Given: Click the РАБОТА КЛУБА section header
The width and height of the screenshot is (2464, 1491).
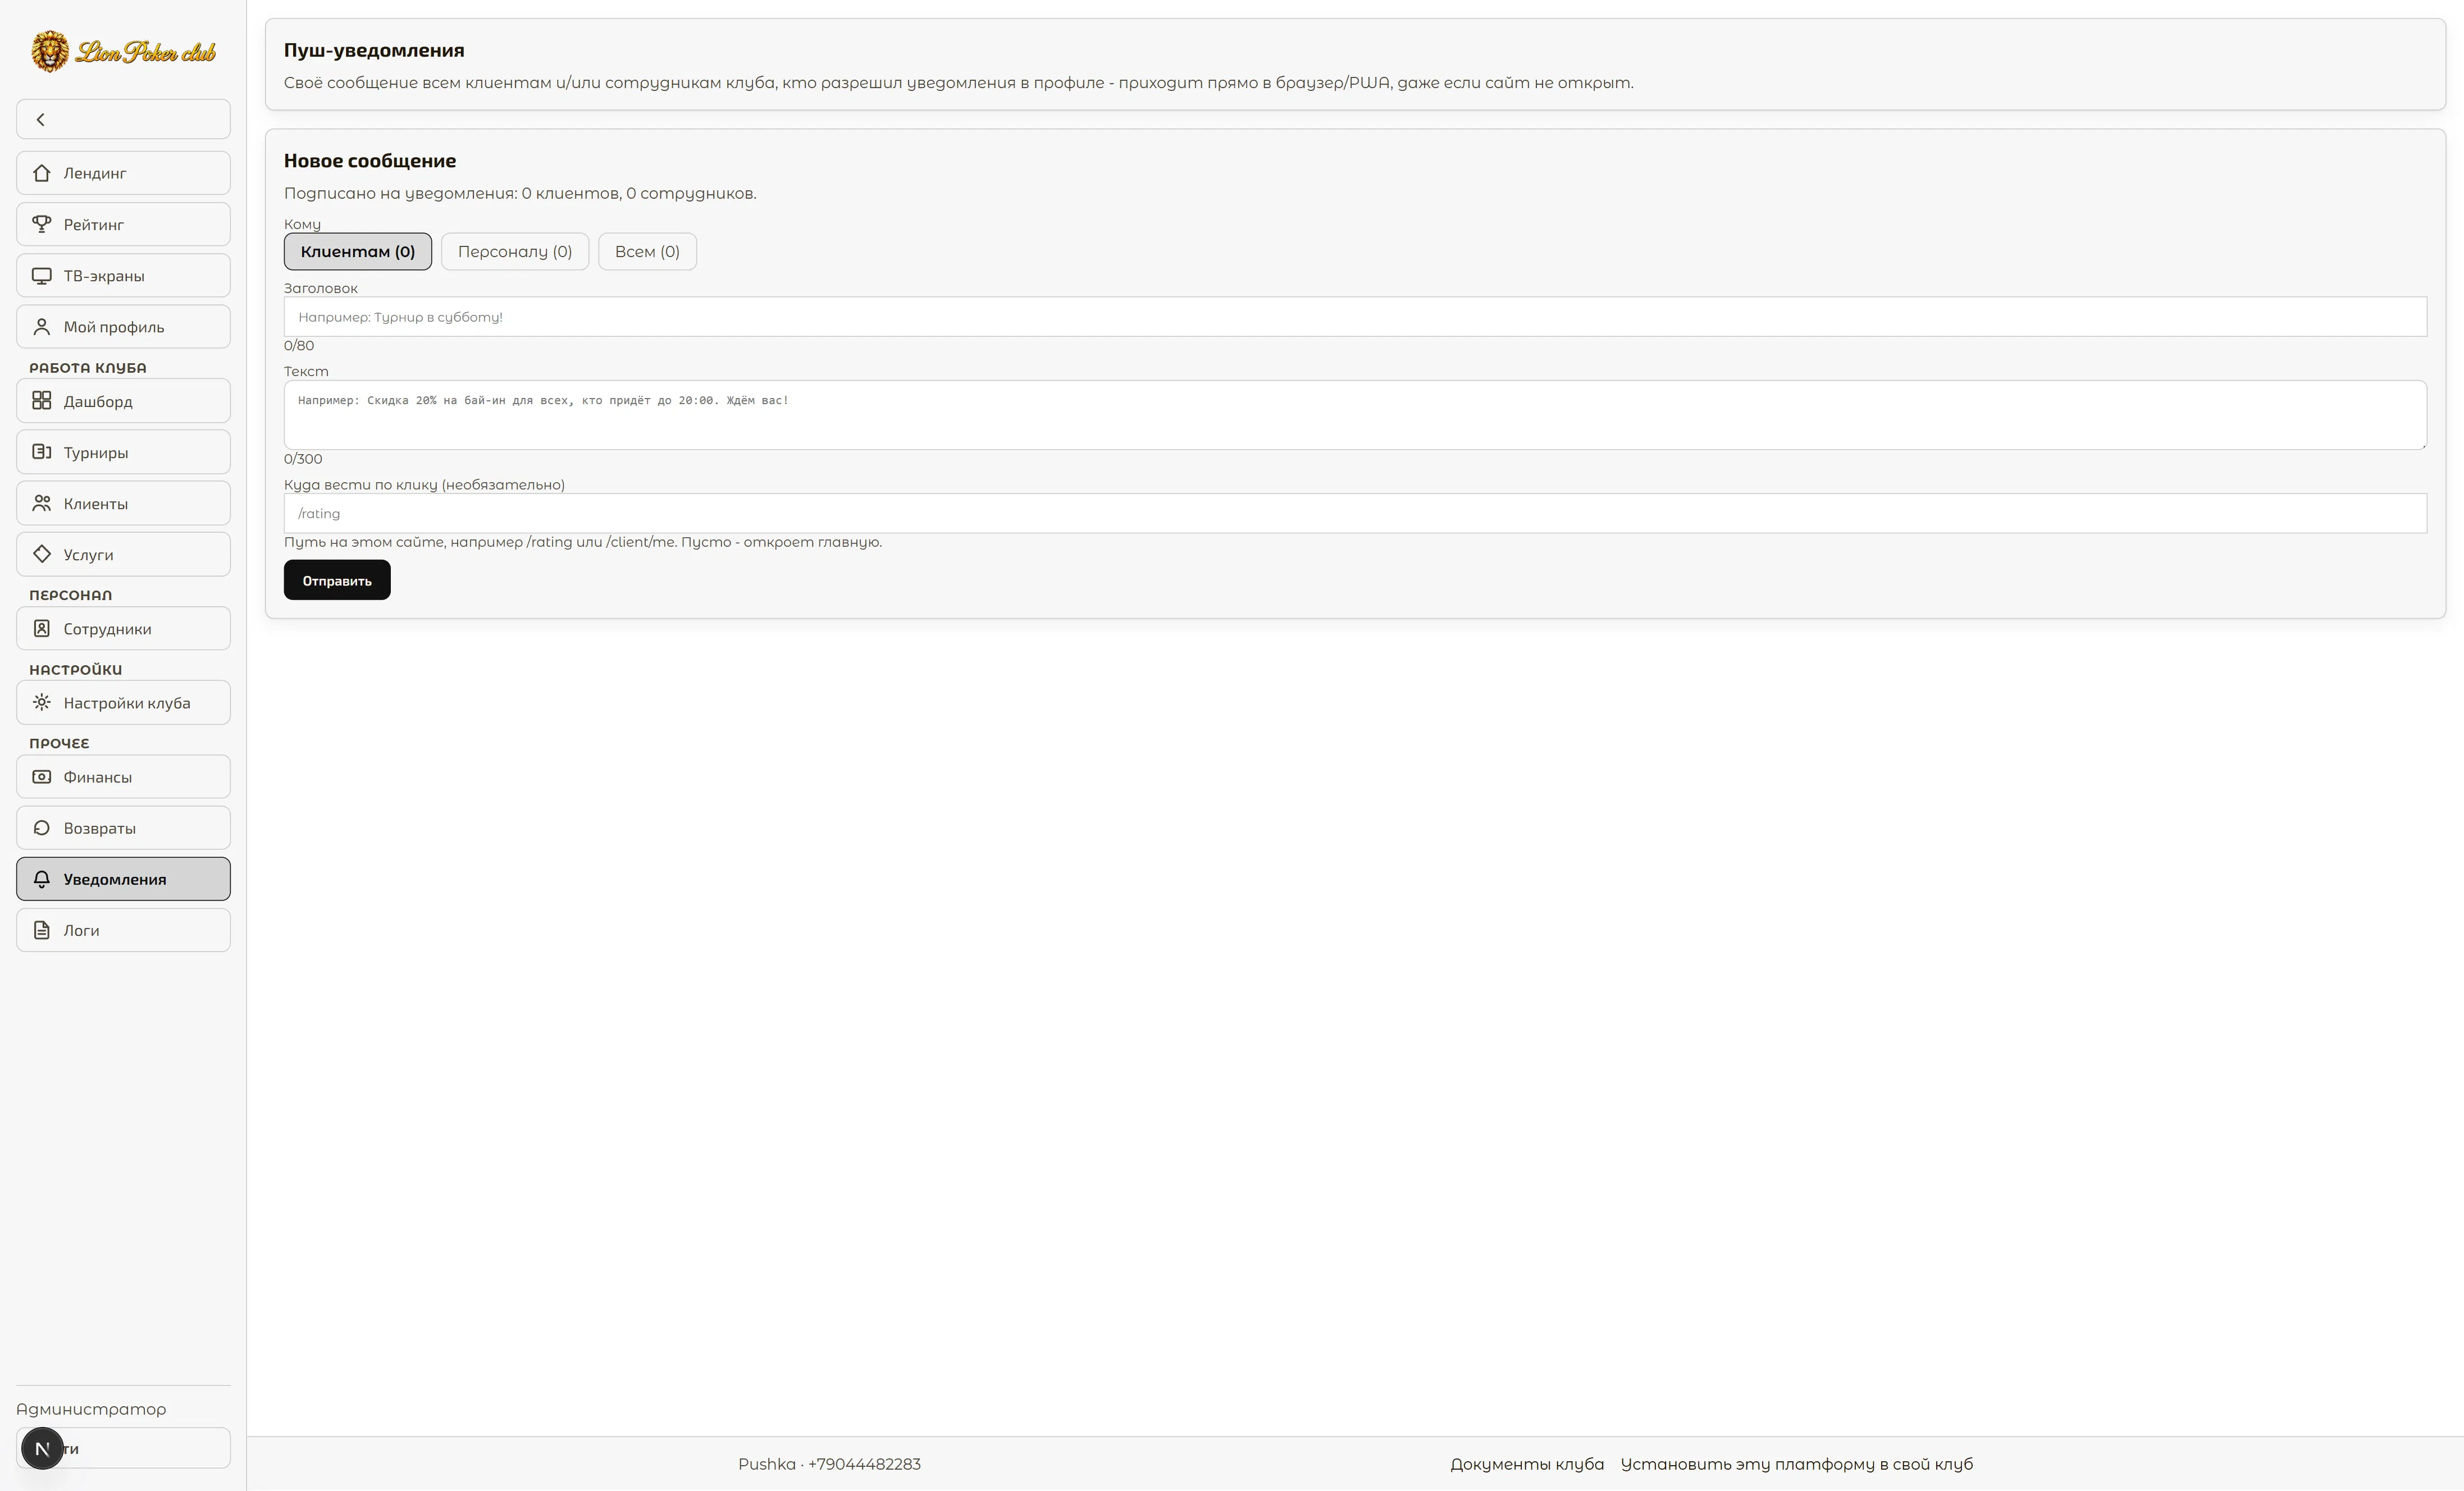Looking at the screenshot, I should [x=88, y=368].
